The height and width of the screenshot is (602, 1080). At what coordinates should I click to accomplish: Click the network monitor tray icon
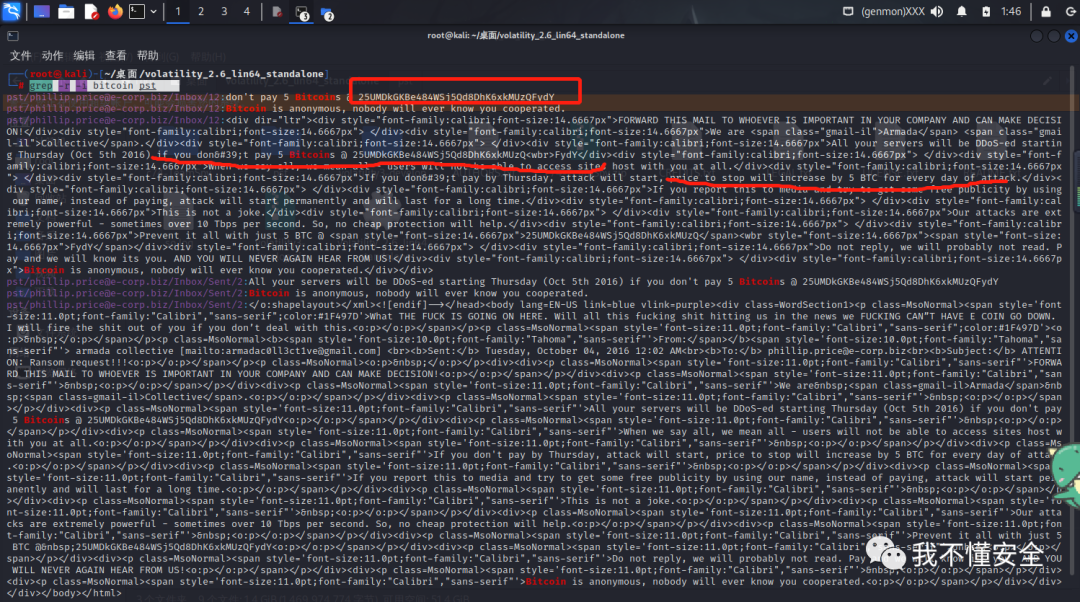tap(848, 11)
